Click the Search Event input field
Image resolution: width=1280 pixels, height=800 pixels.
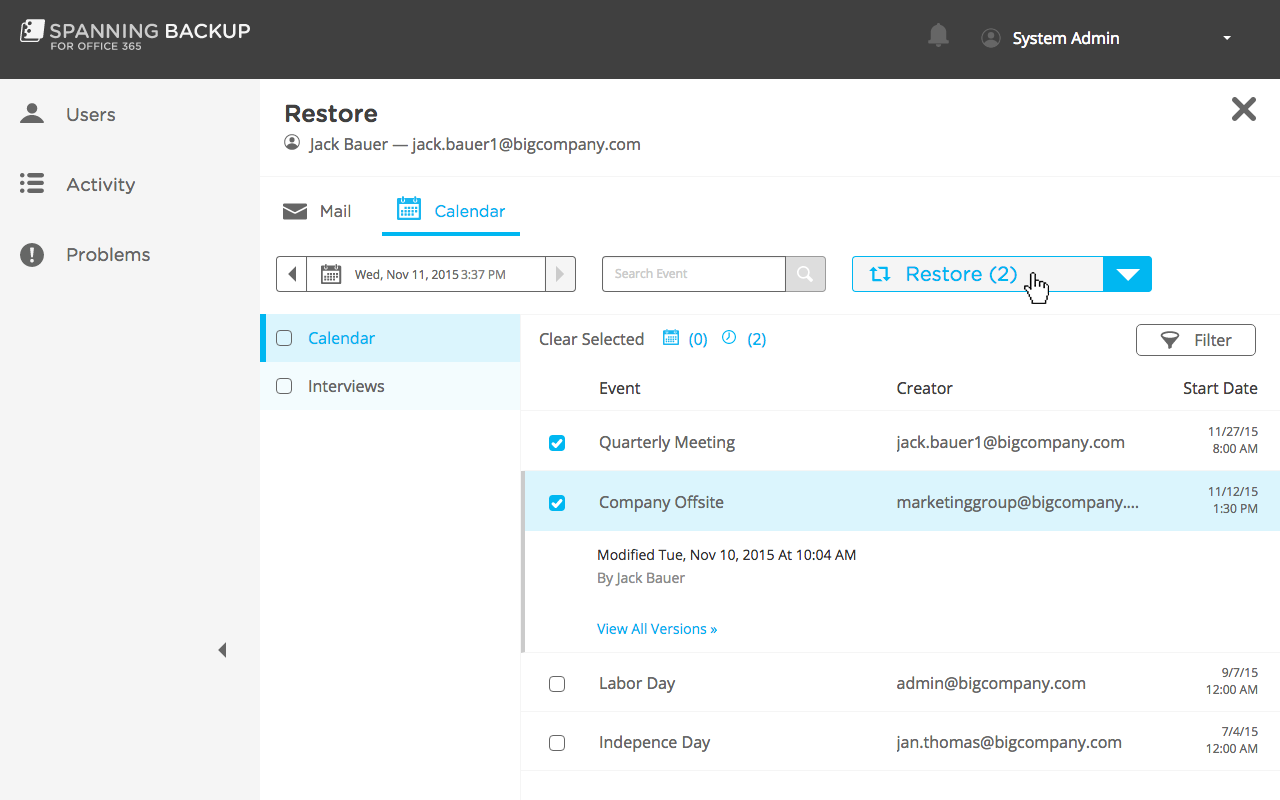(x=693, y=274)
